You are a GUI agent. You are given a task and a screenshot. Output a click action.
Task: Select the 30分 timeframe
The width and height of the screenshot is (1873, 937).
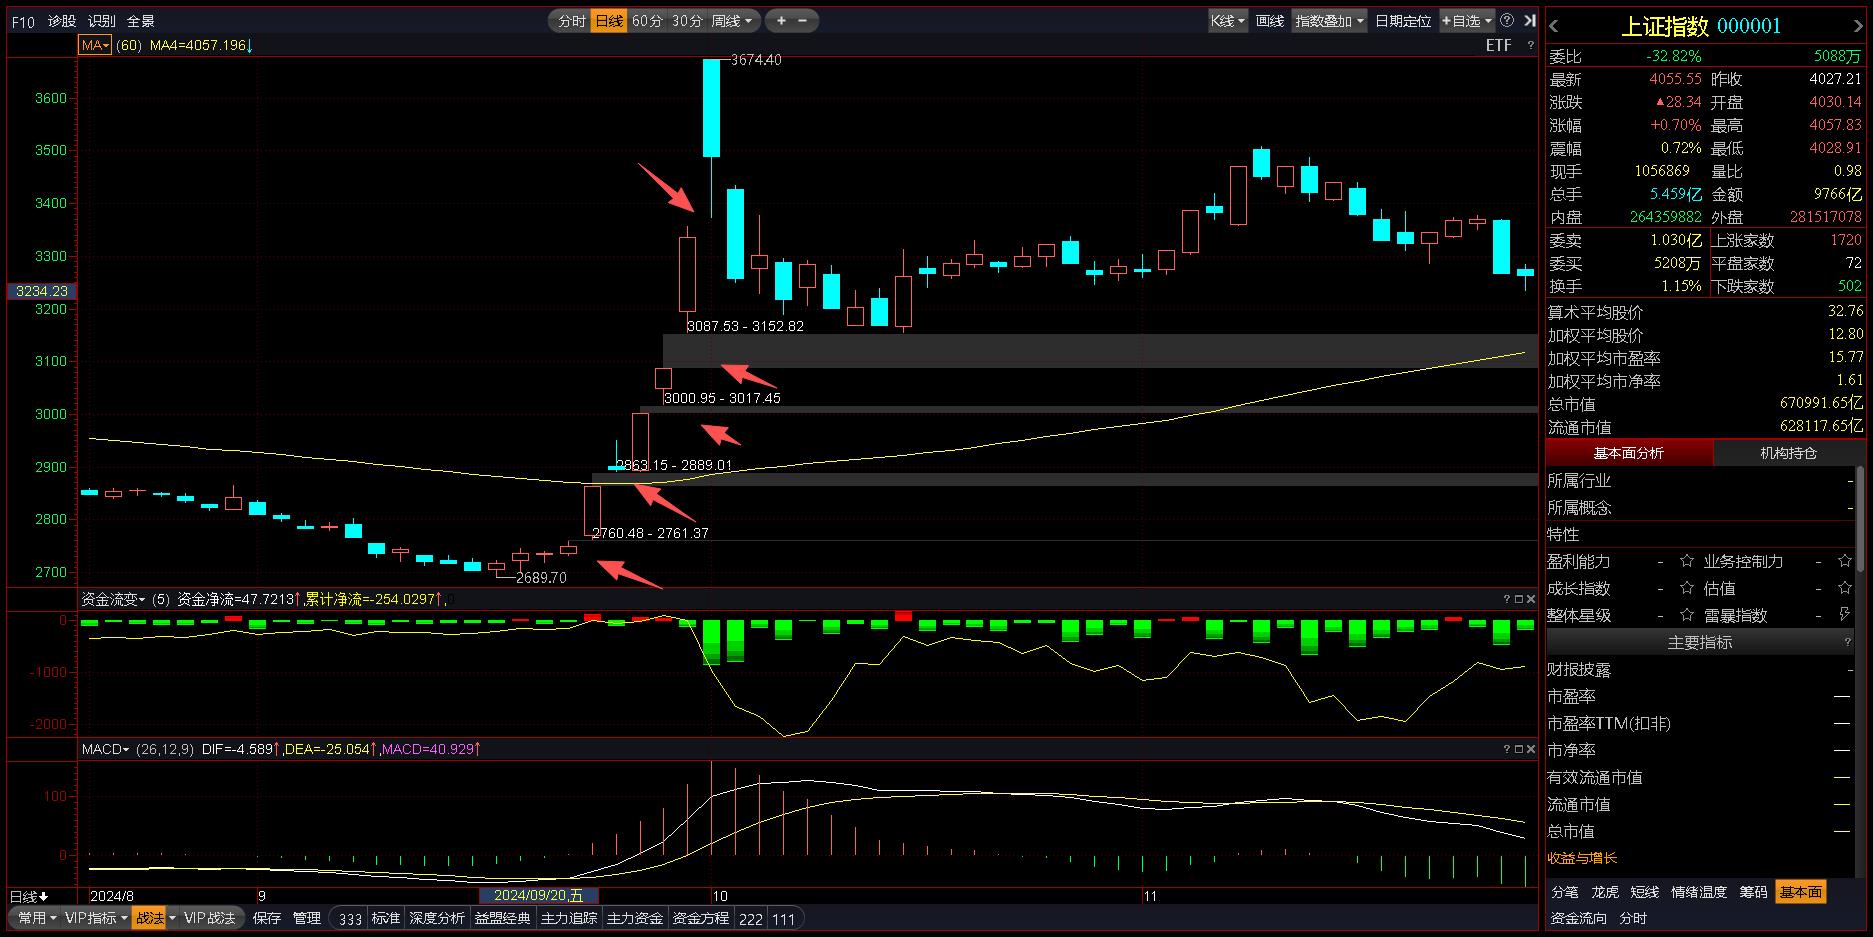click(x=686, y=21)
